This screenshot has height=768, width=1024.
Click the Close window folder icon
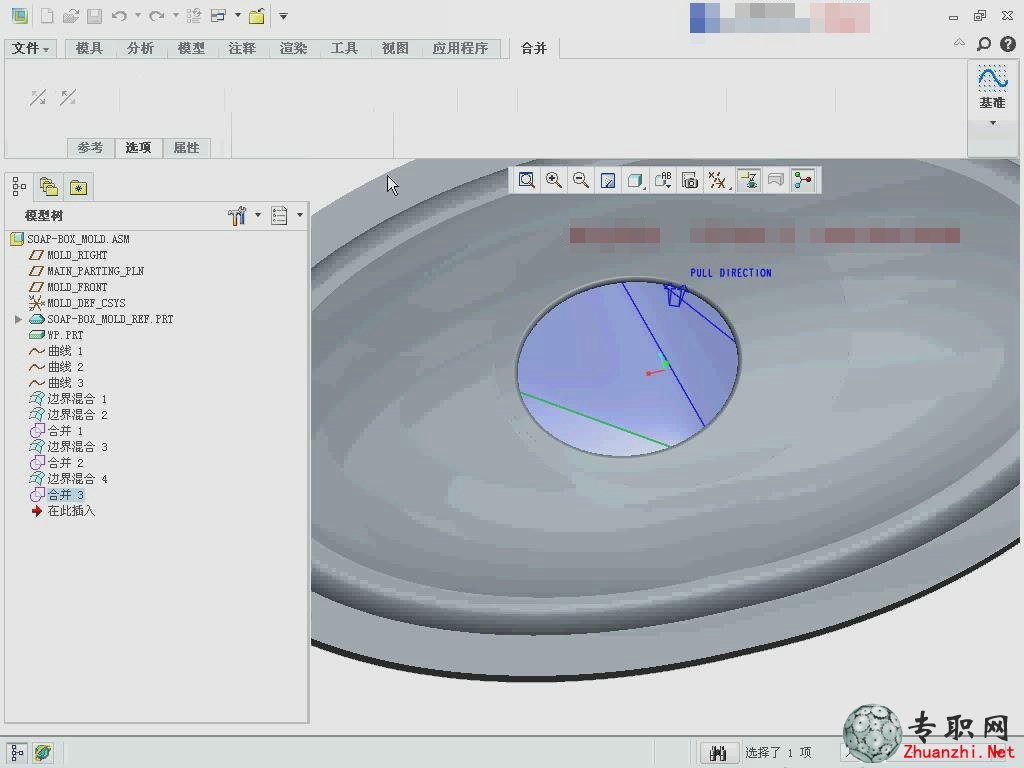click(x=257, y=16)
